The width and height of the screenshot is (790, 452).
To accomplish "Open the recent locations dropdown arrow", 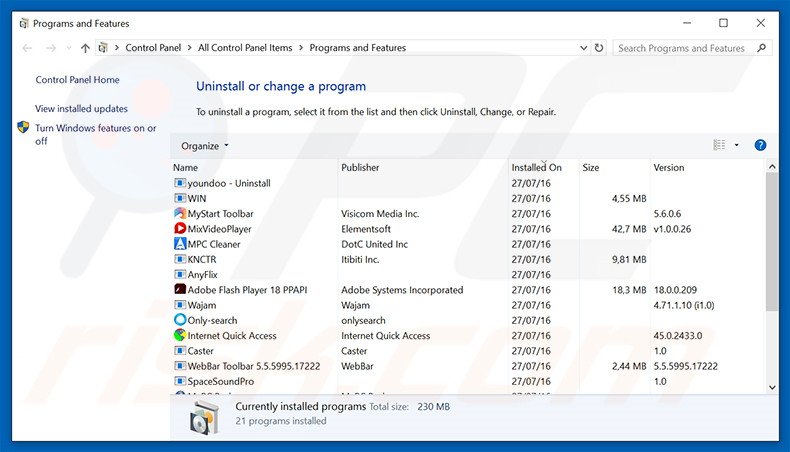I will coord(69,48).
